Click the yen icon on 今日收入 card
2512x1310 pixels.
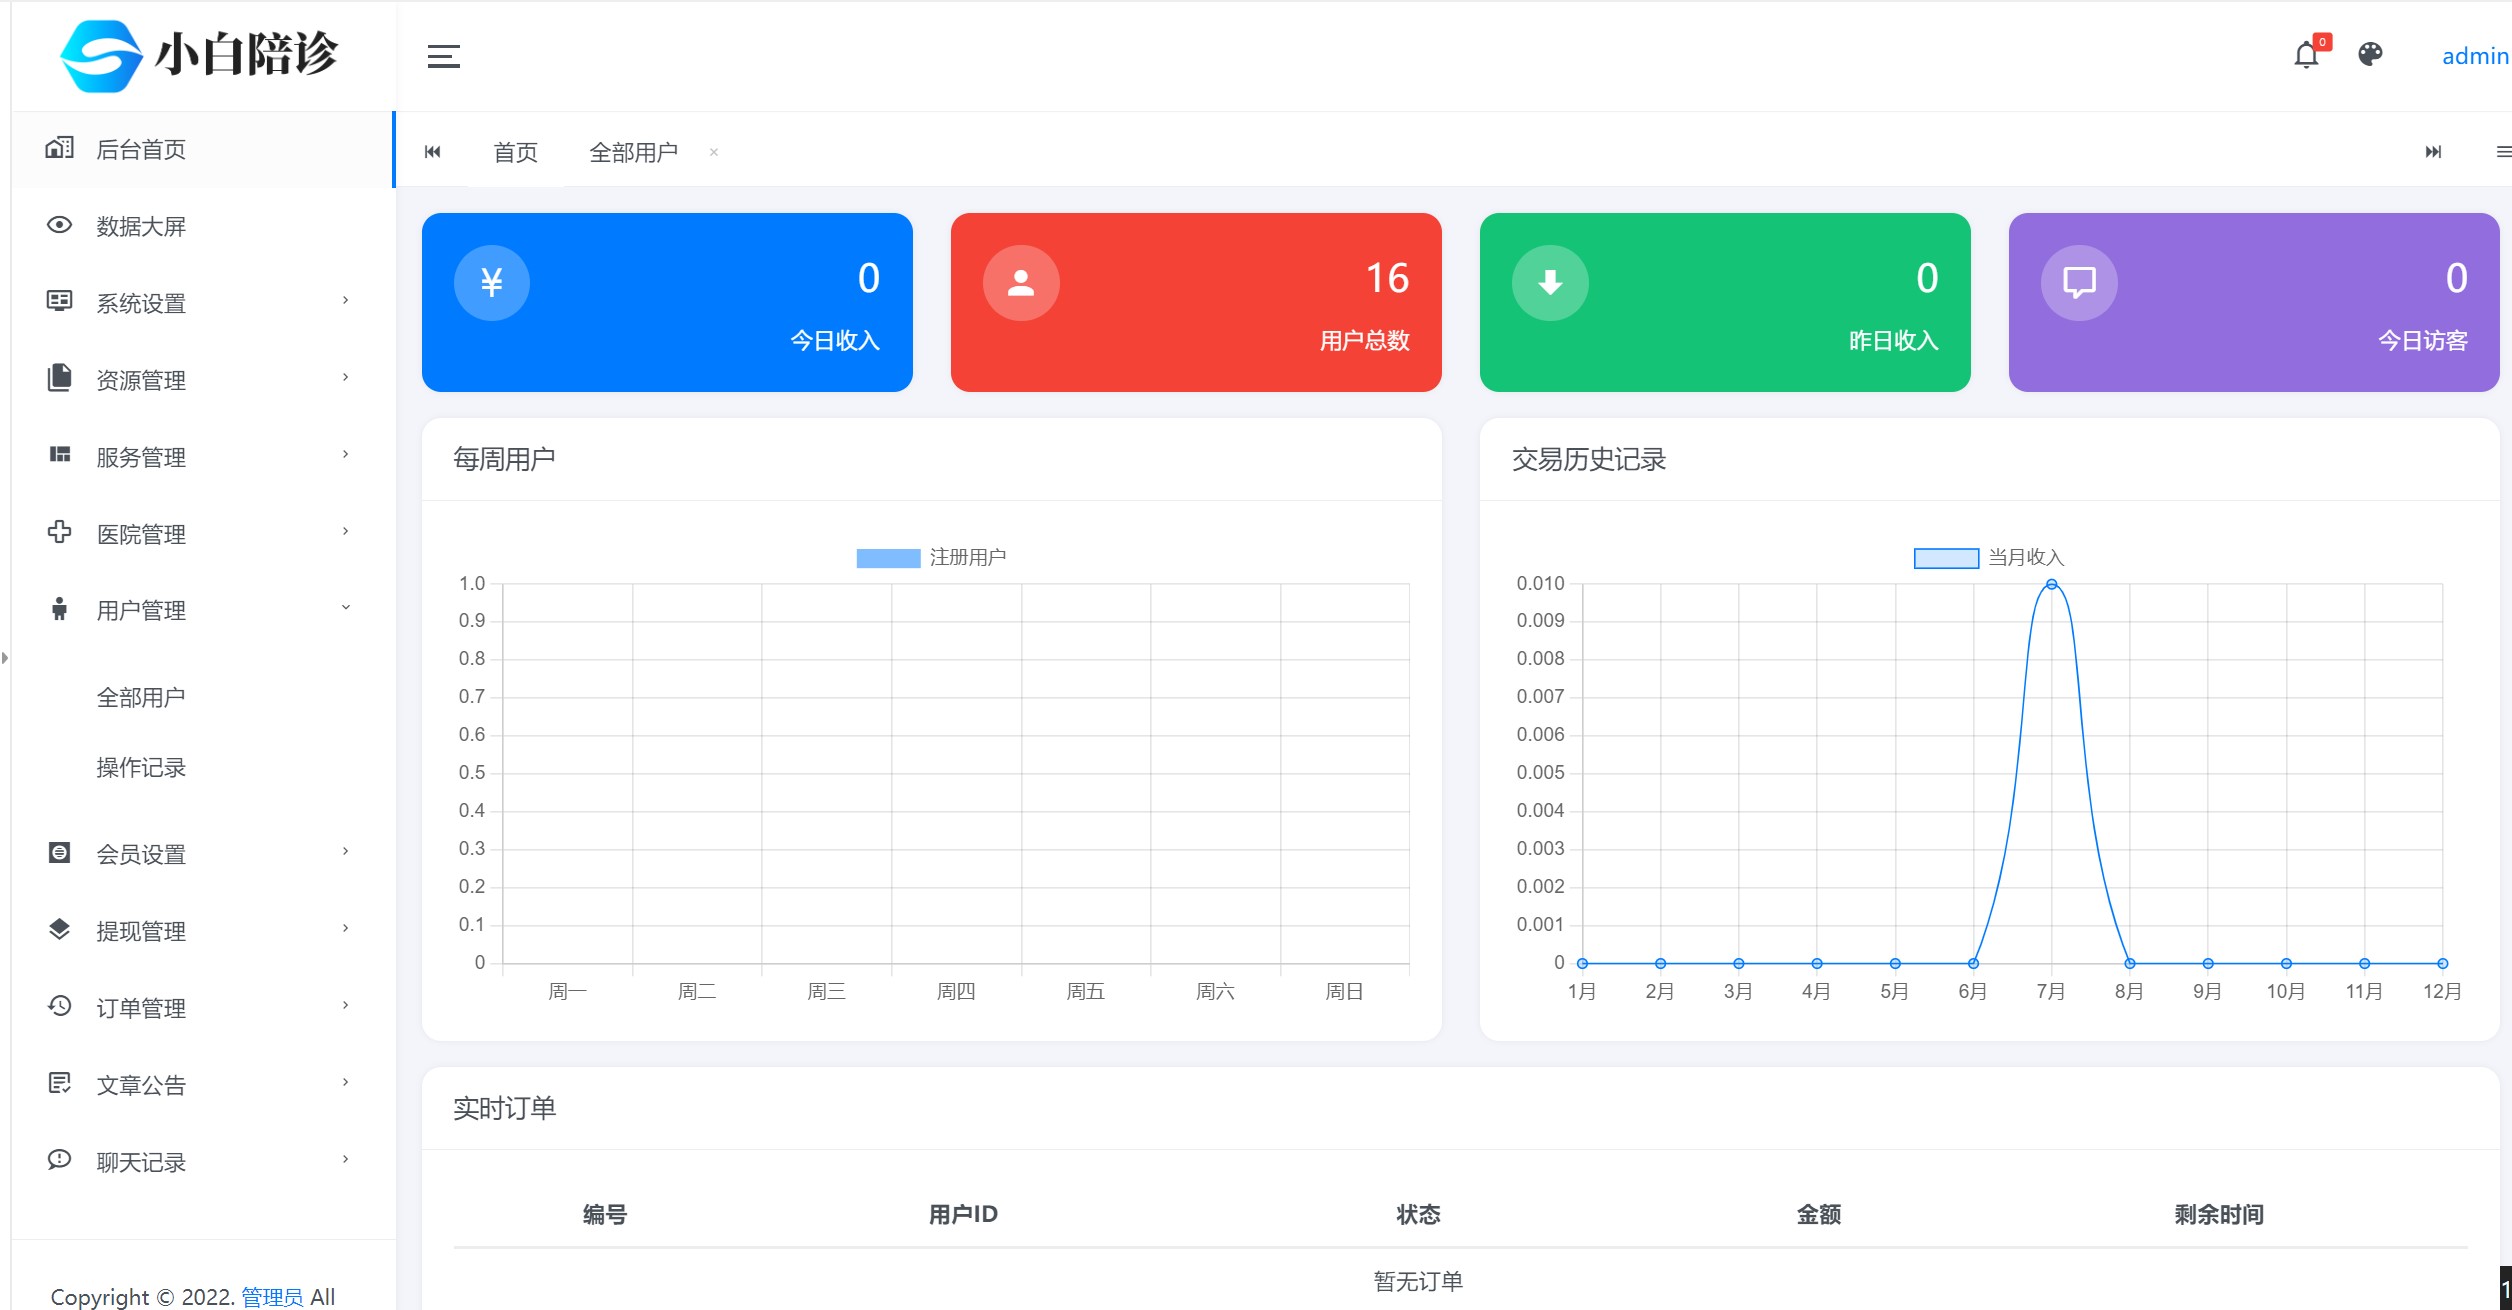coord(492,283)
